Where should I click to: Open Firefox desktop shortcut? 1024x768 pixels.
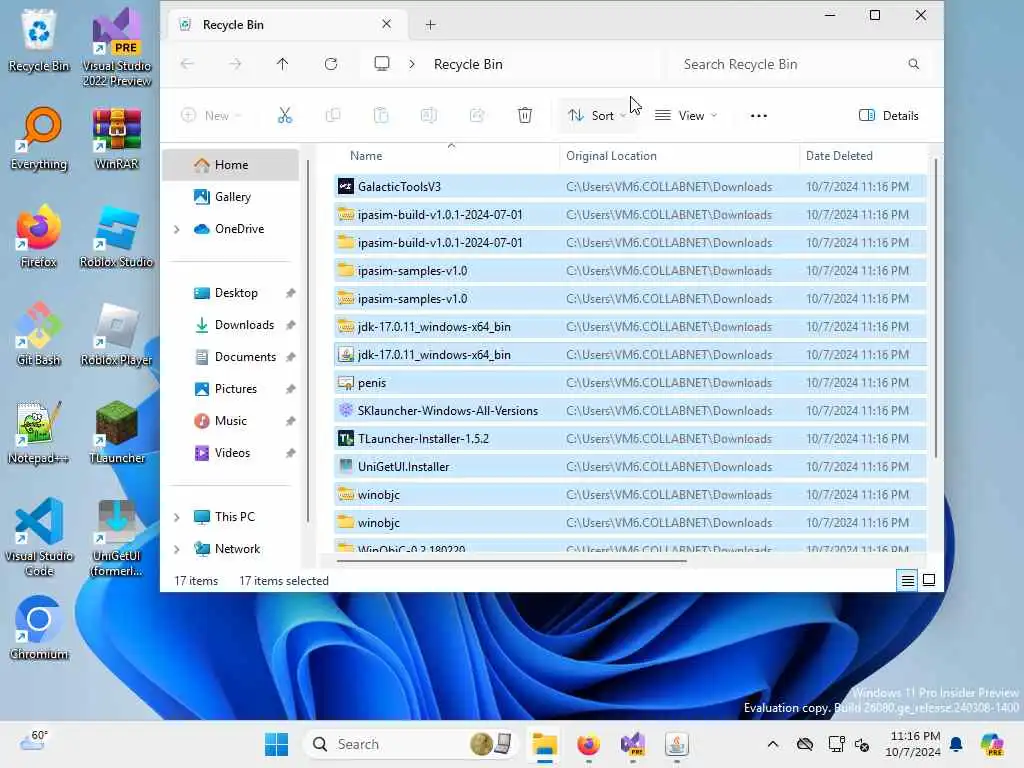click(39, 236)
